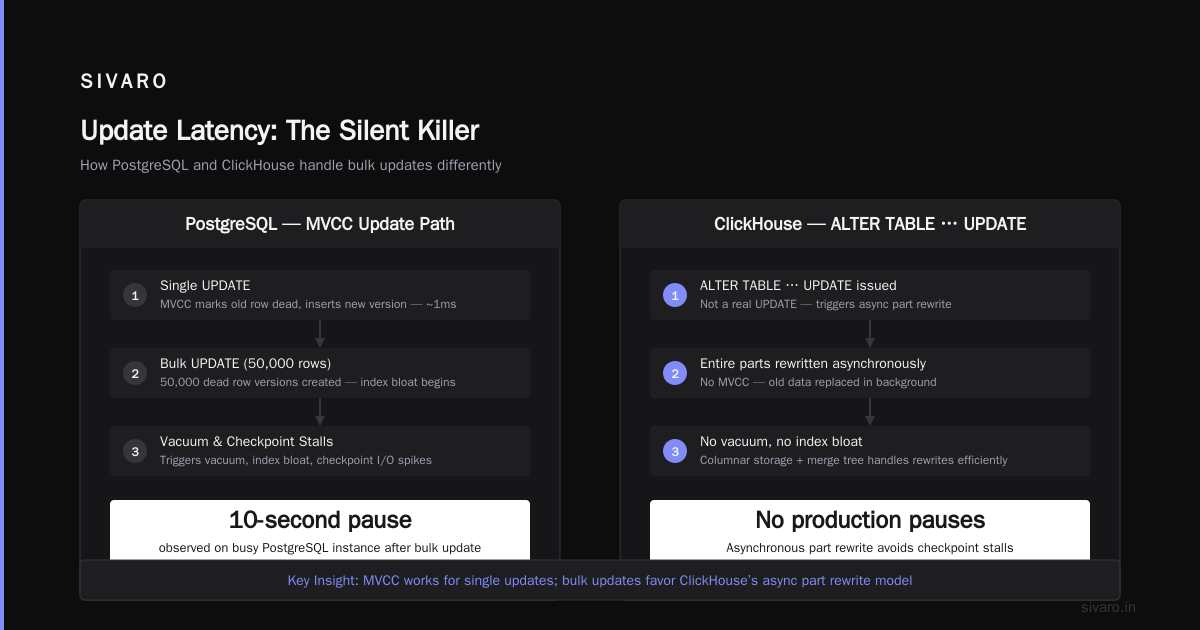The image size is (1200, 630).
Task: Select "No vacuum, no index bloat" step title
Action: pyautogui.click(x=781, y=442)
